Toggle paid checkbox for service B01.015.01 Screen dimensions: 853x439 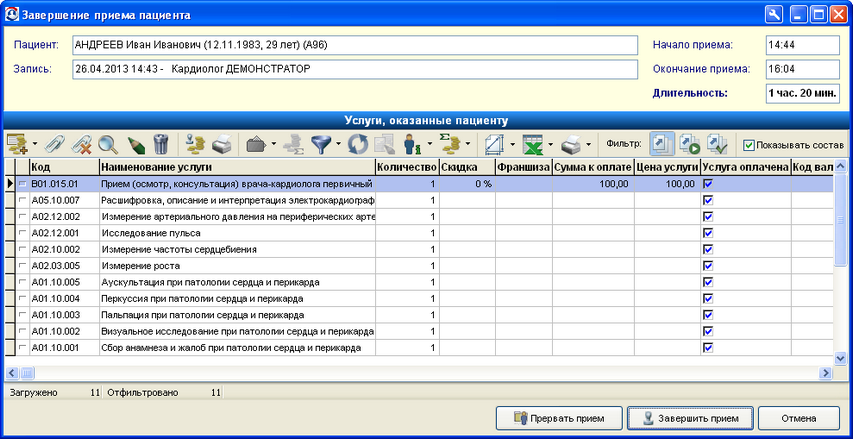point(708,184)
